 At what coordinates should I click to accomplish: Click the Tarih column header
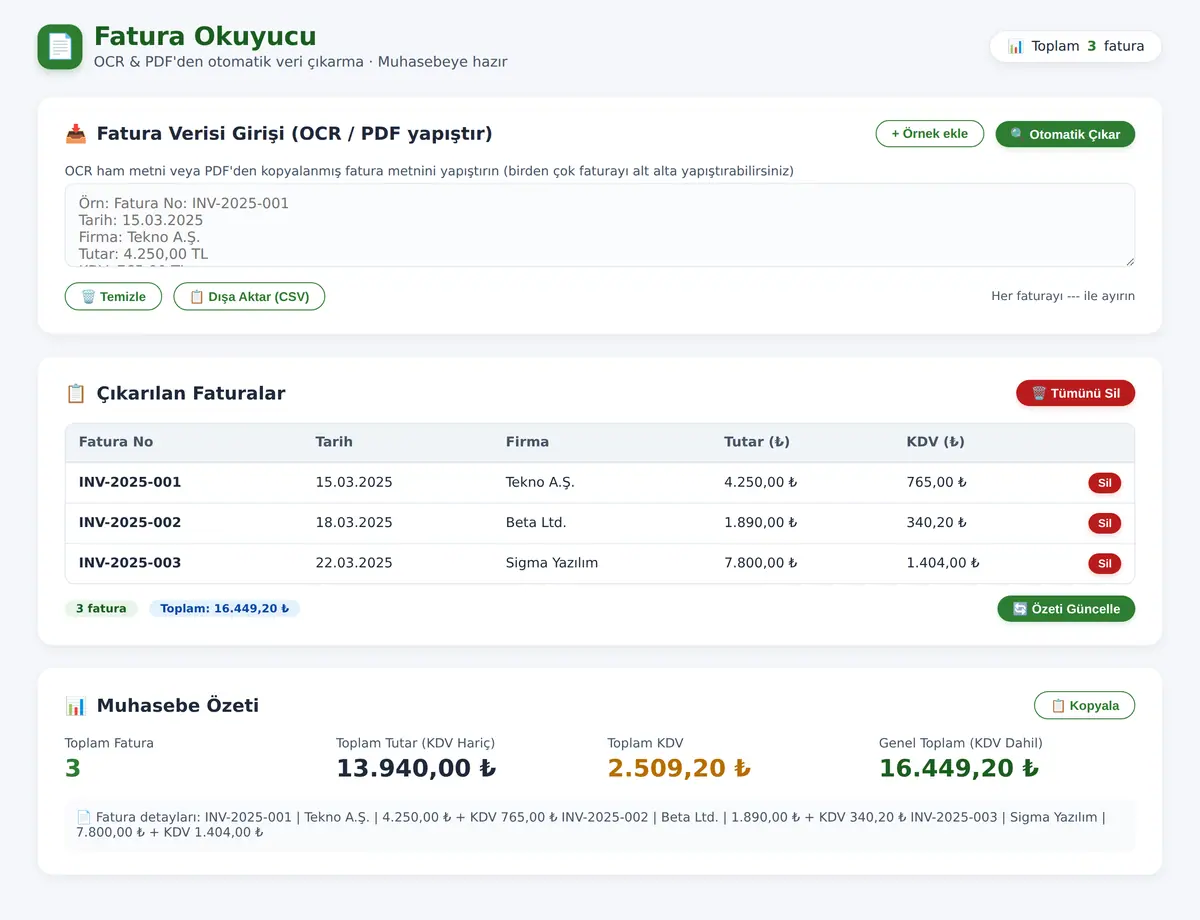click(x=334, y=442)
